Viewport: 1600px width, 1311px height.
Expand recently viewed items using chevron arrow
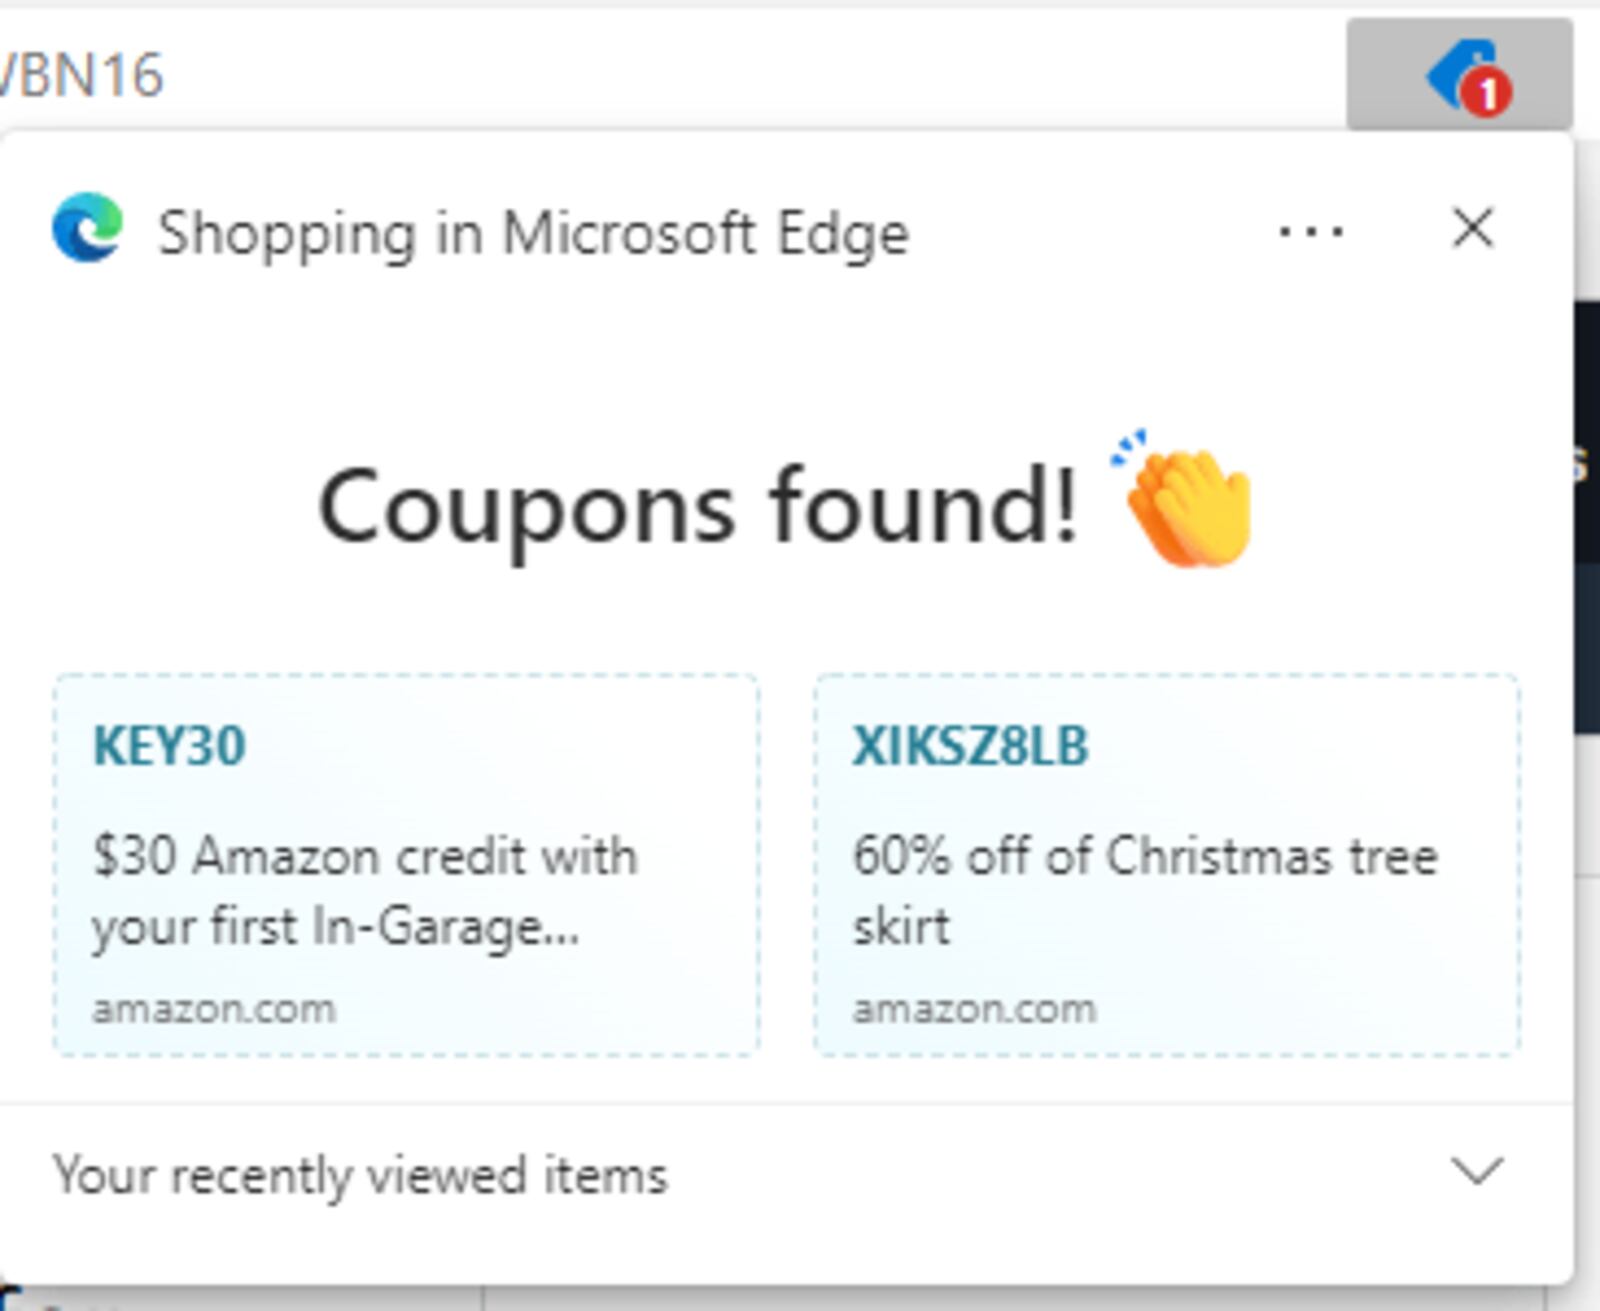click(x=1477, y=1171)
